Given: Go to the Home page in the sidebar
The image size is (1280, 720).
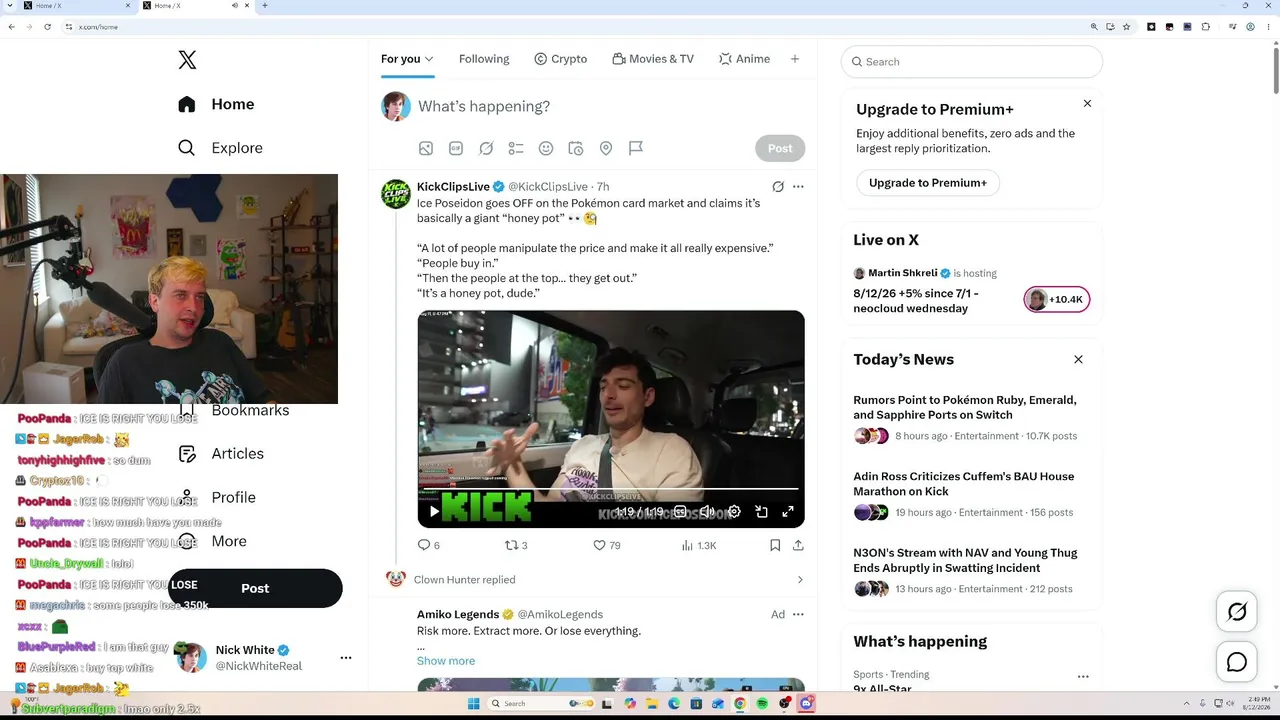Looking at the screenshot, I should tap(216, 104).
